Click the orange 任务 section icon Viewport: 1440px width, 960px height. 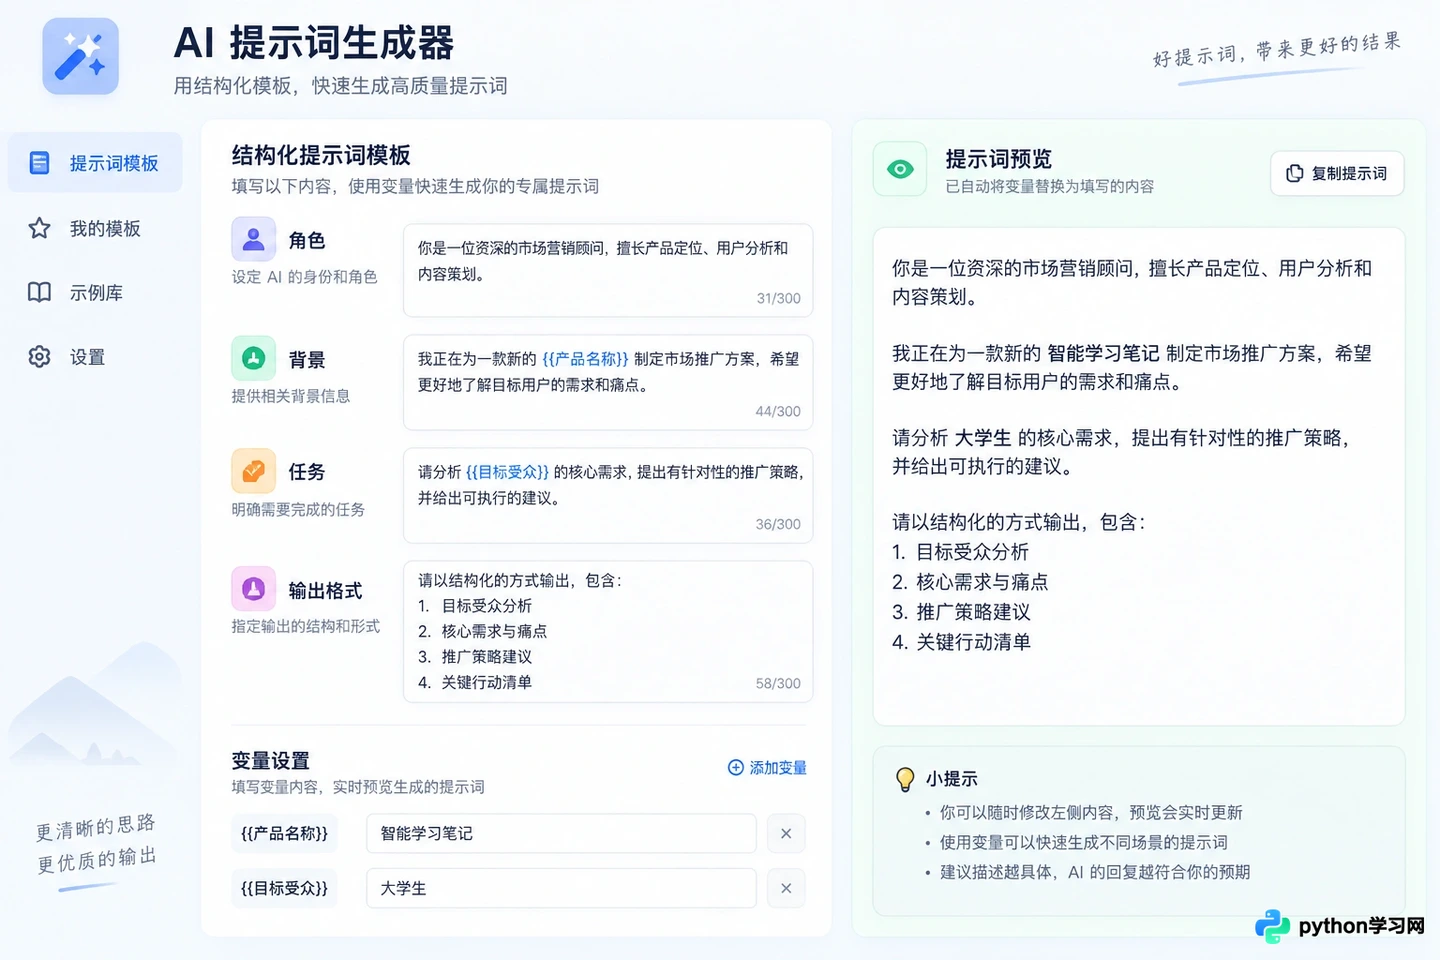tap(254, 471)
